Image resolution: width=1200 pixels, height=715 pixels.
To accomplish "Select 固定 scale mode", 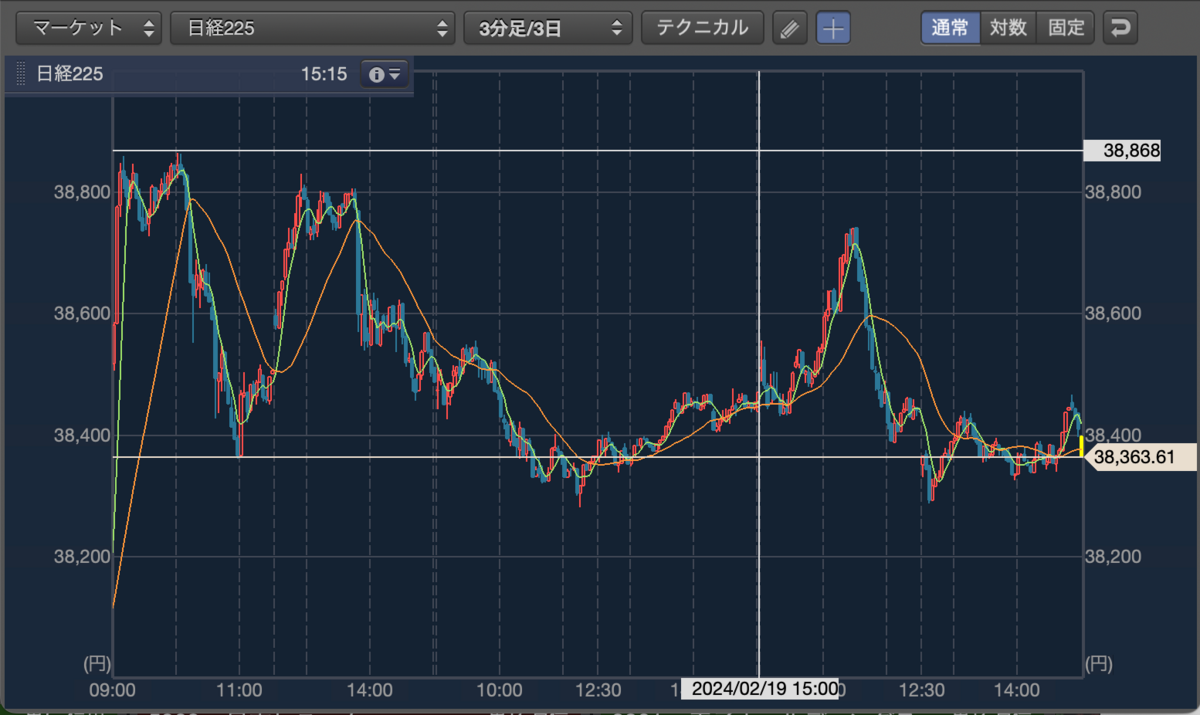I will tap(1066, 28).
